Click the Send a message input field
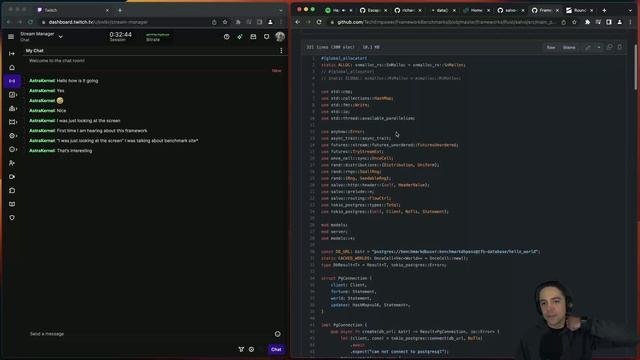The height and width of the screenshot is (360, 640). tap(149, 334)
